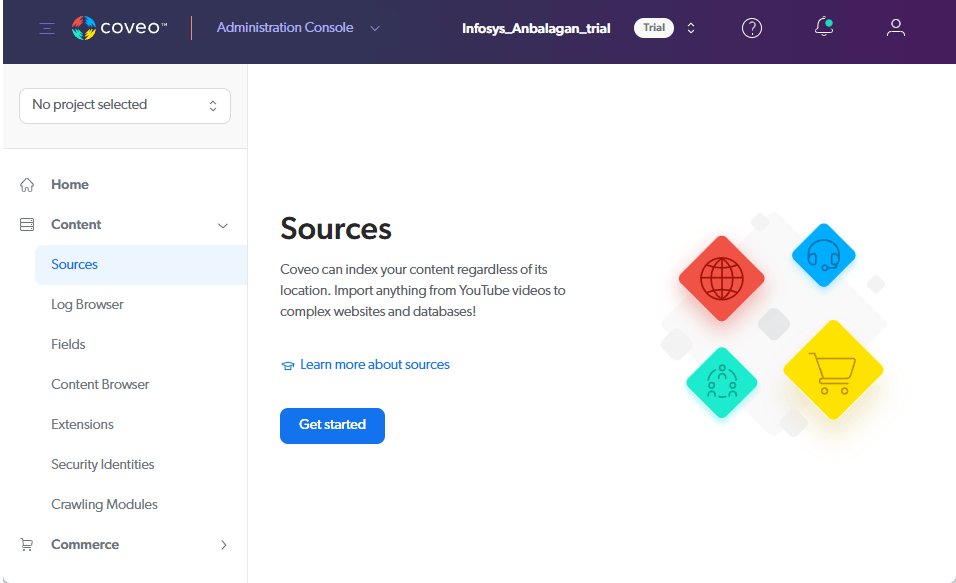
Task: Open the organization switcher arrows
Action: 691,28
